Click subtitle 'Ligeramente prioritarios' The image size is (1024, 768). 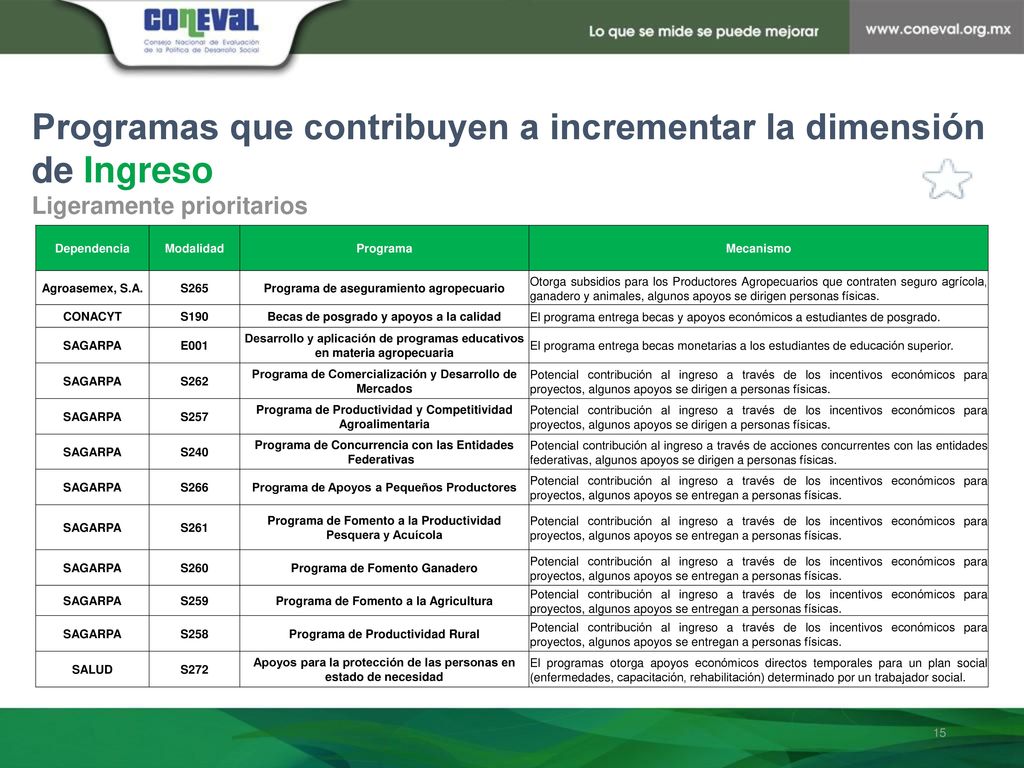coord(170,206)
